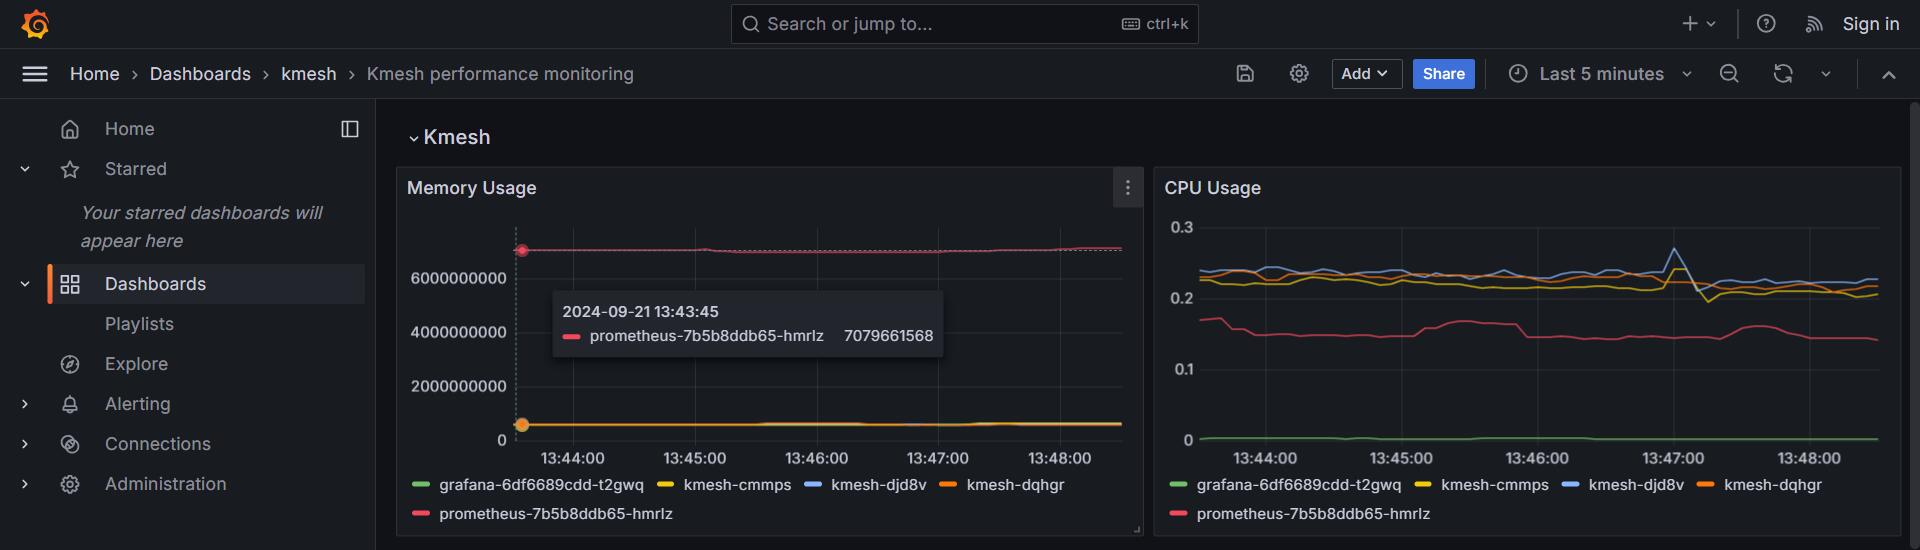Undock the sidebar menu panel
This screenshot has width=1920, height=550.
[x=350, y=129]
